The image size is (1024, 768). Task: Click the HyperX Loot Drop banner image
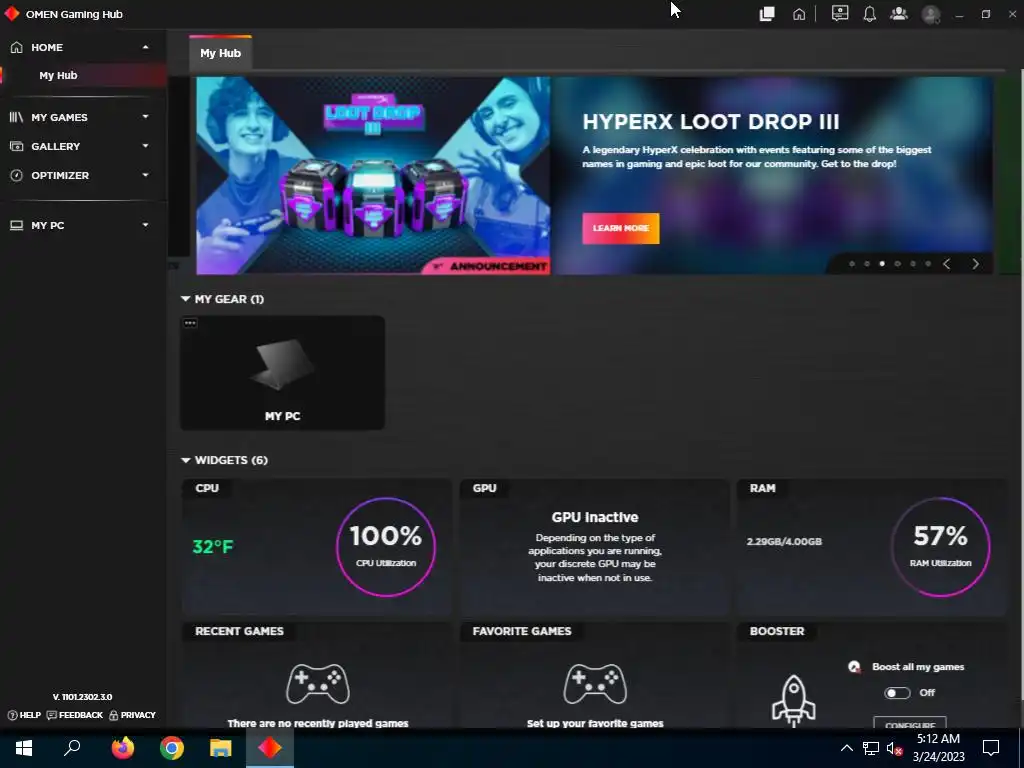click(x=373, y=176)
